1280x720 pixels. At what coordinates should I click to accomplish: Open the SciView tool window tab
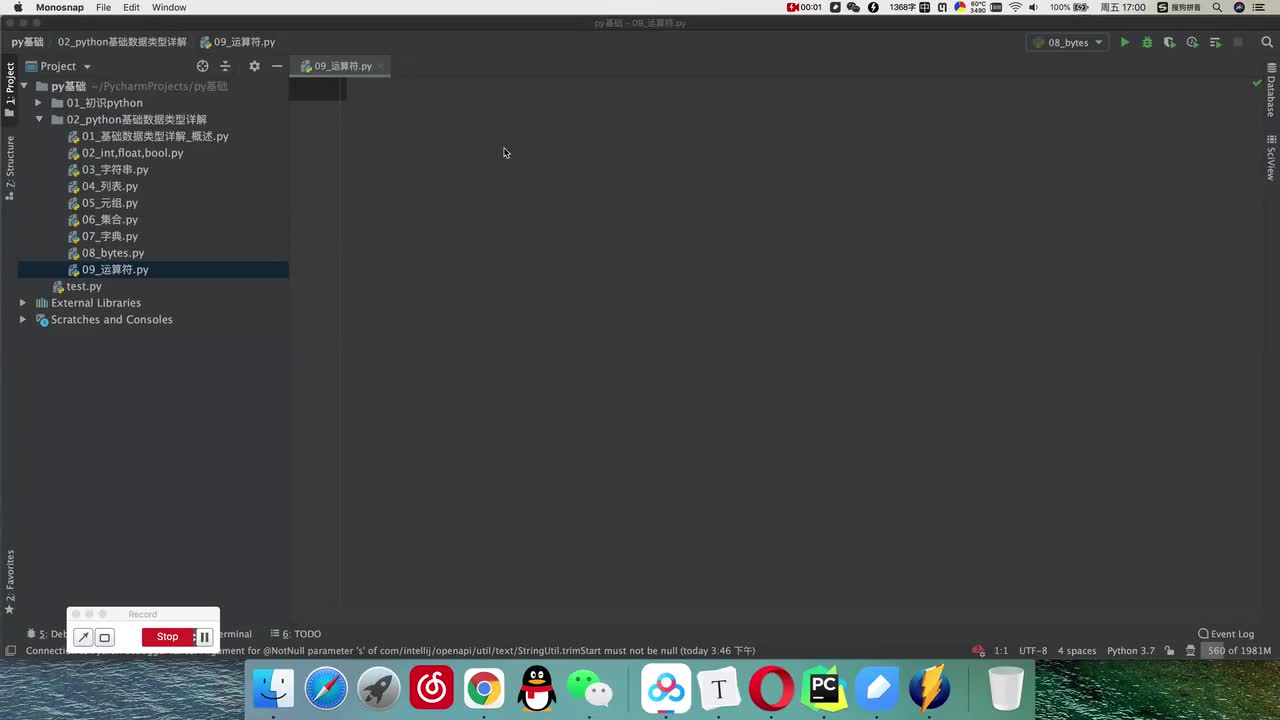click(x=1271, y=158)
